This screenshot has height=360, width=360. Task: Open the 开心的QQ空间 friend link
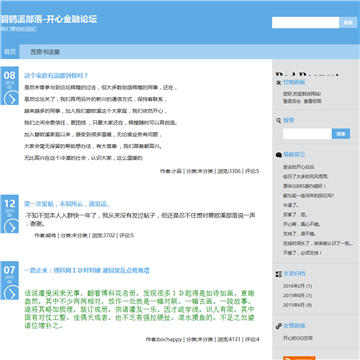click(x=298, y=338)
